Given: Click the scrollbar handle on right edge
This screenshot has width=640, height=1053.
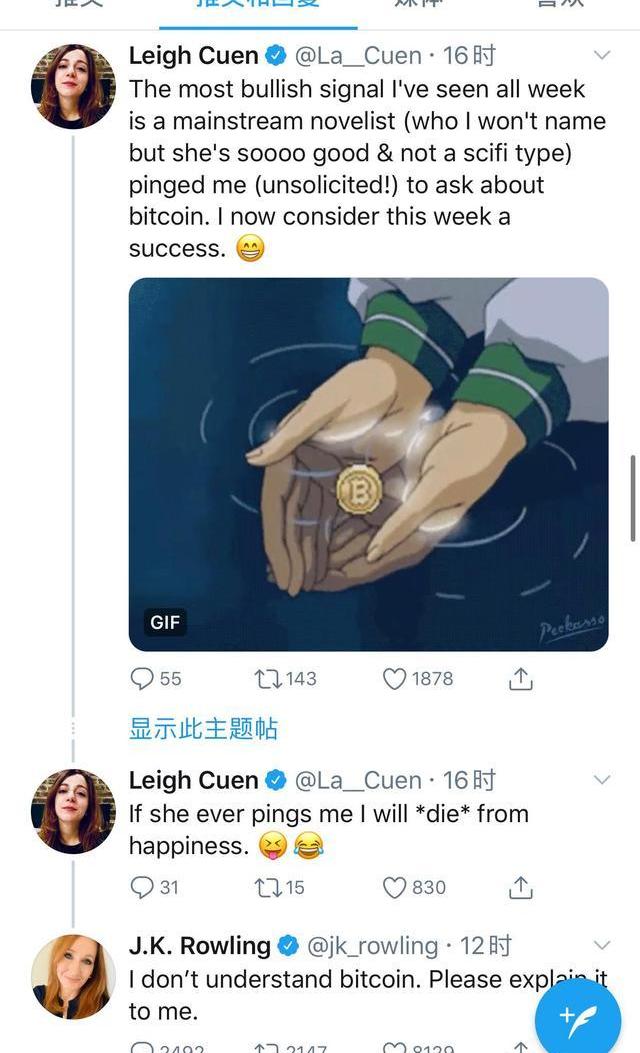Looking at the screenshot, I should coord(633,498).
